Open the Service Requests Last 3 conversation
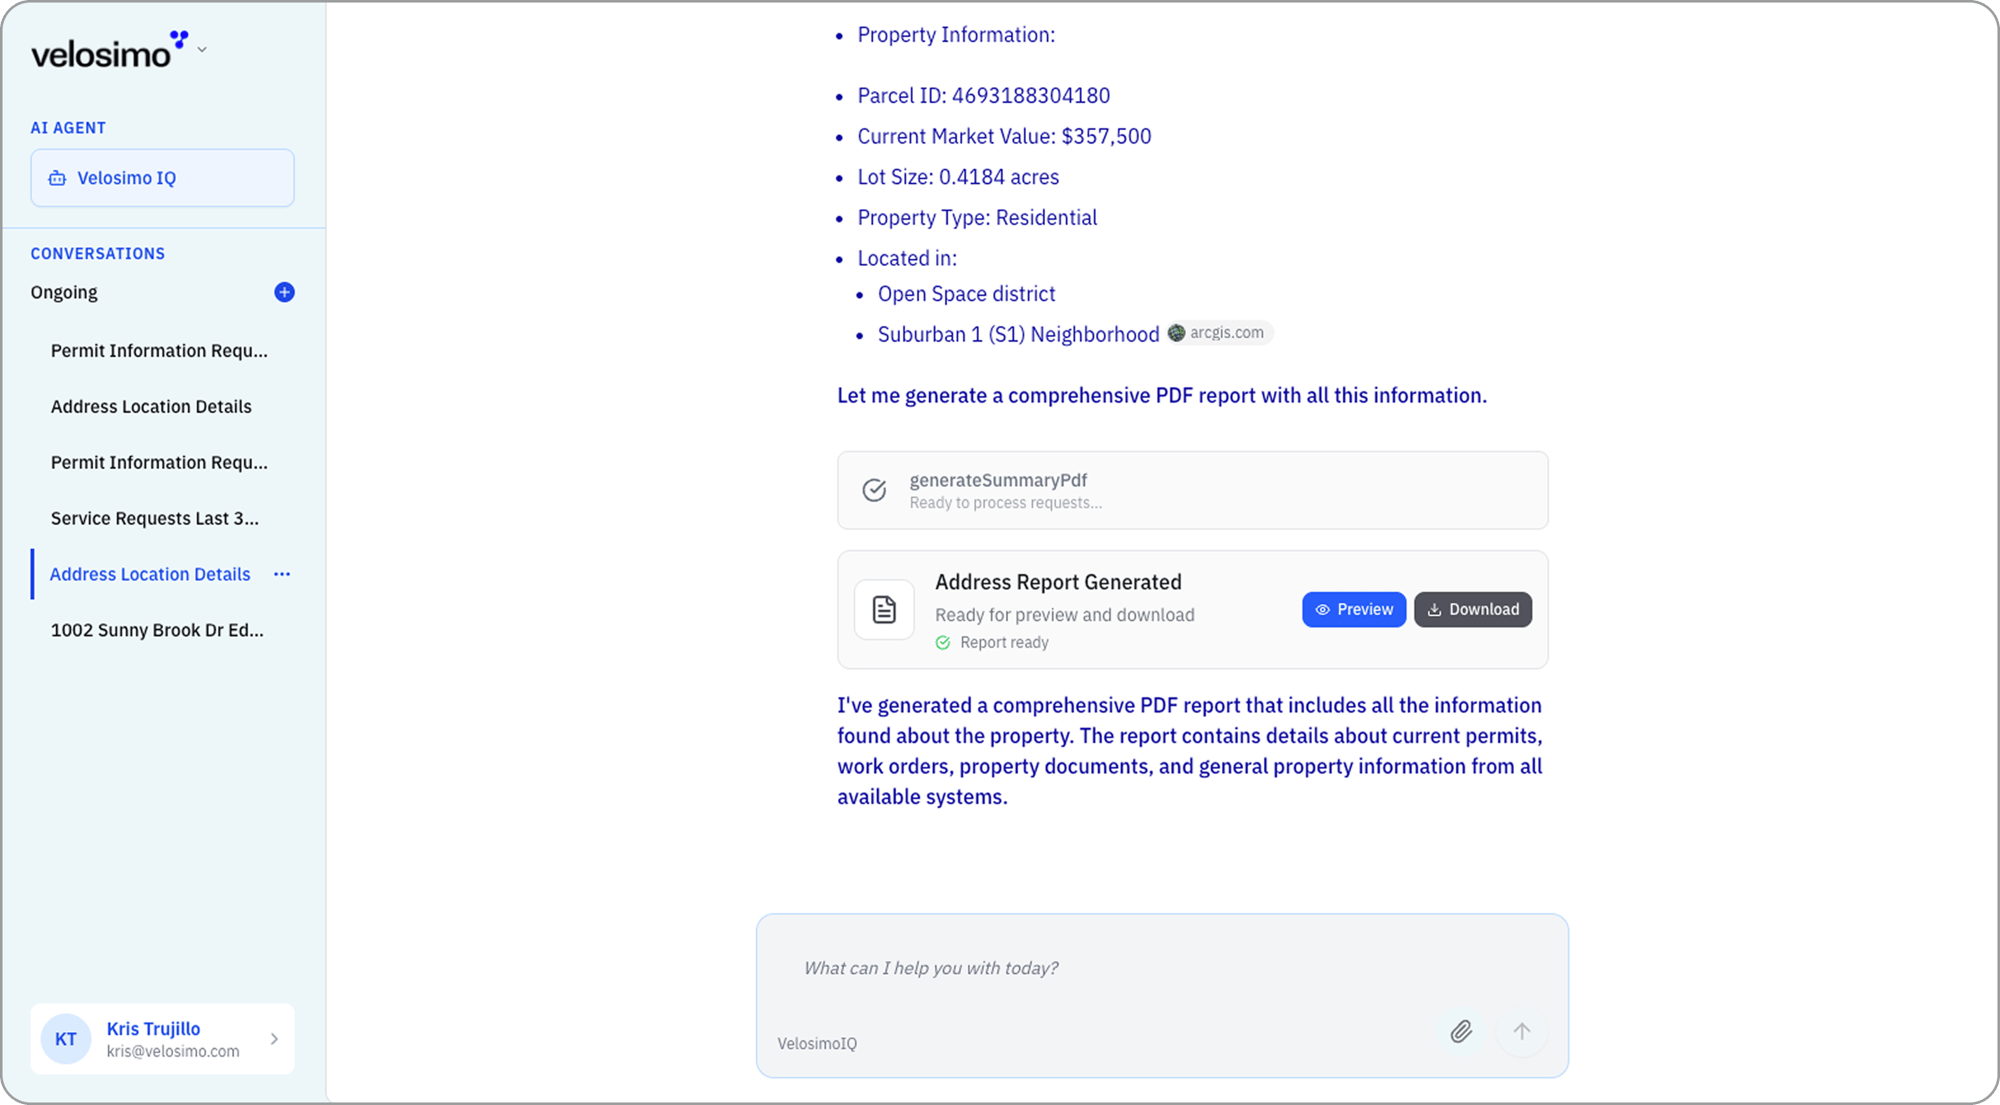The width and height of the screenshot is (2000, 1105). [x=155, y=518]
